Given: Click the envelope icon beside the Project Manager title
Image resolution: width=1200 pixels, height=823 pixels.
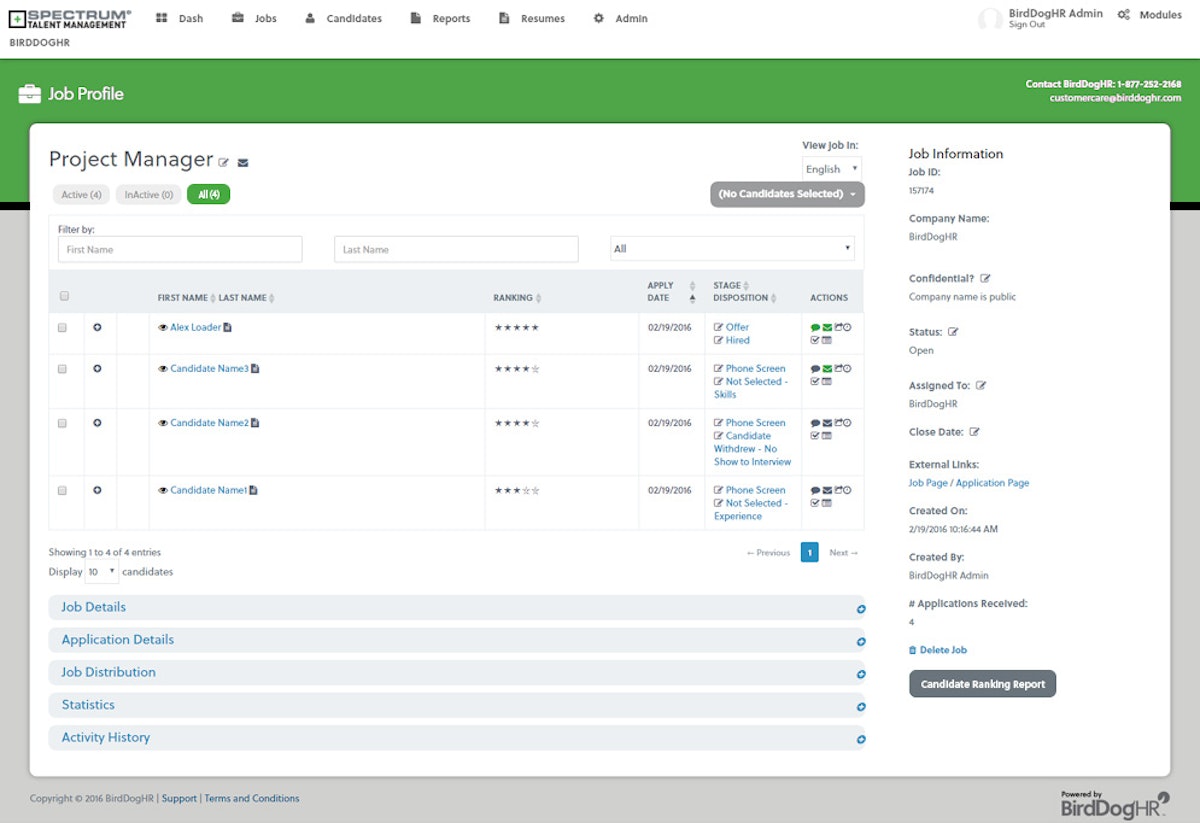Looking at the screenshot, I should 242,162.
